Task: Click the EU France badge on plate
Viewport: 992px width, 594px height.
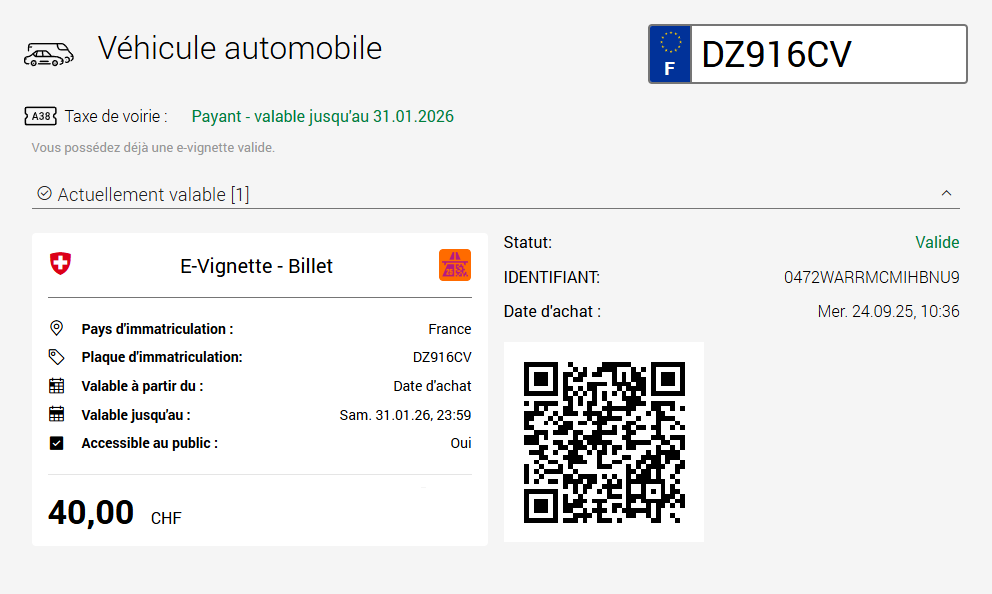Action: (x=670, y=54)
